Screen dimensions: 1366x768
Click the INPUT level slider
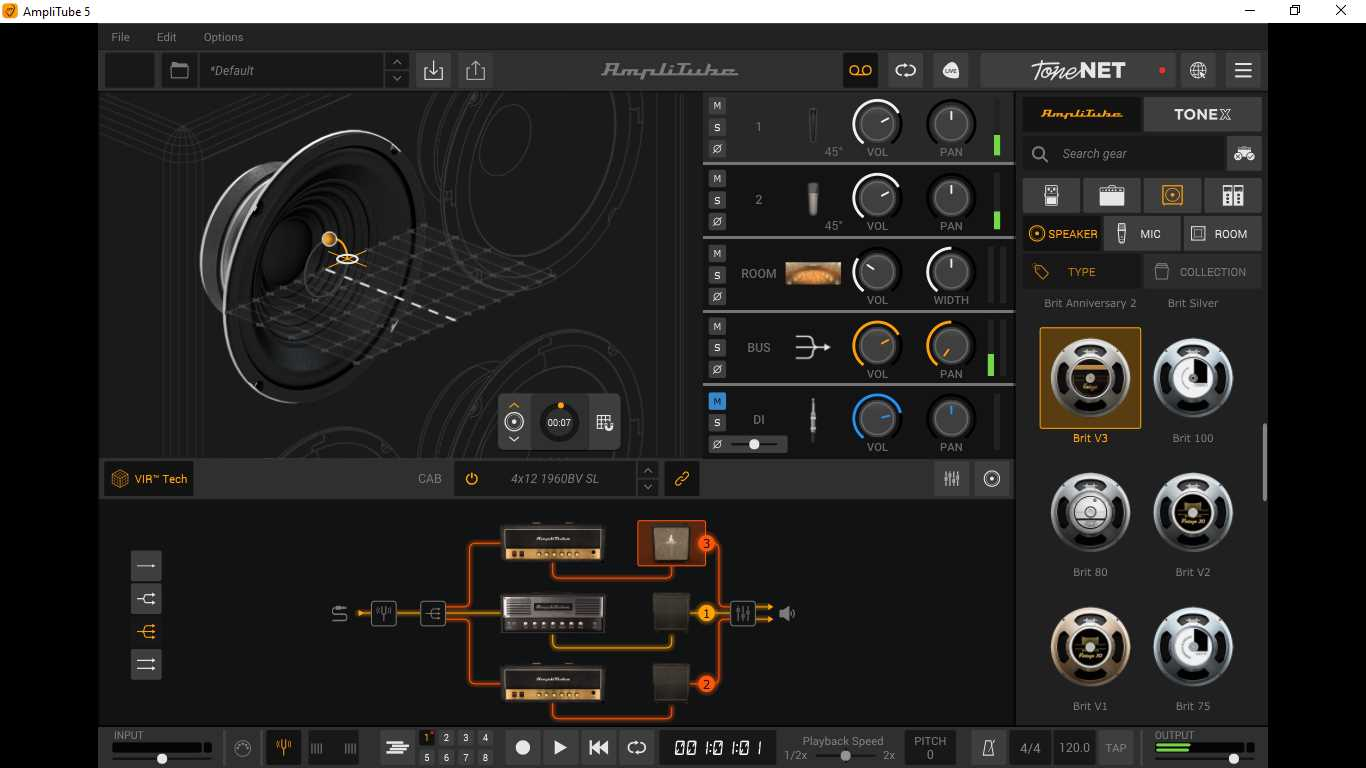tap(162, 759)
